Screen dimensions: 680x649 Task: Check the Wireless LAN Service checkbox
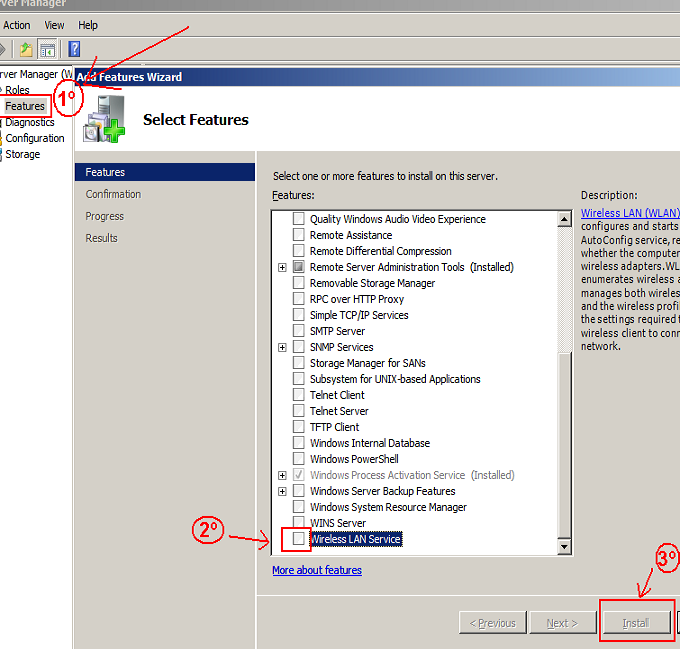(298, 538)
